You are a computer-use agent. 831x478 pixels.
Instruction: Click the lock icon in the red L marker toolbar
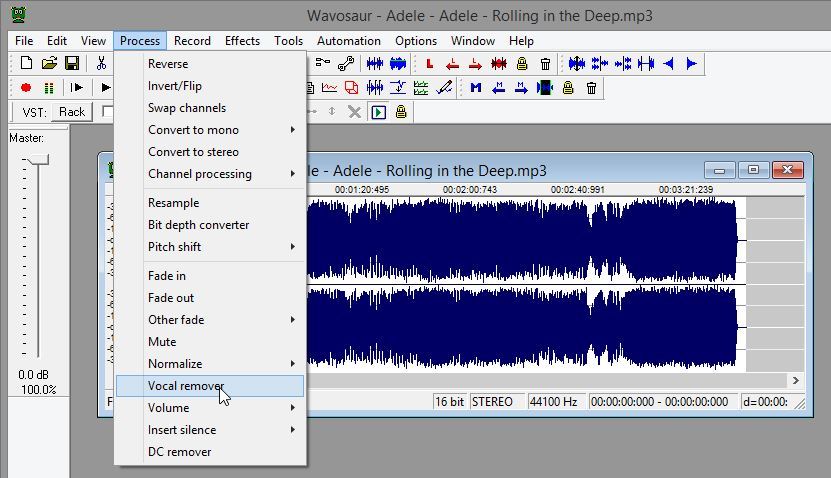pos(522,64)
